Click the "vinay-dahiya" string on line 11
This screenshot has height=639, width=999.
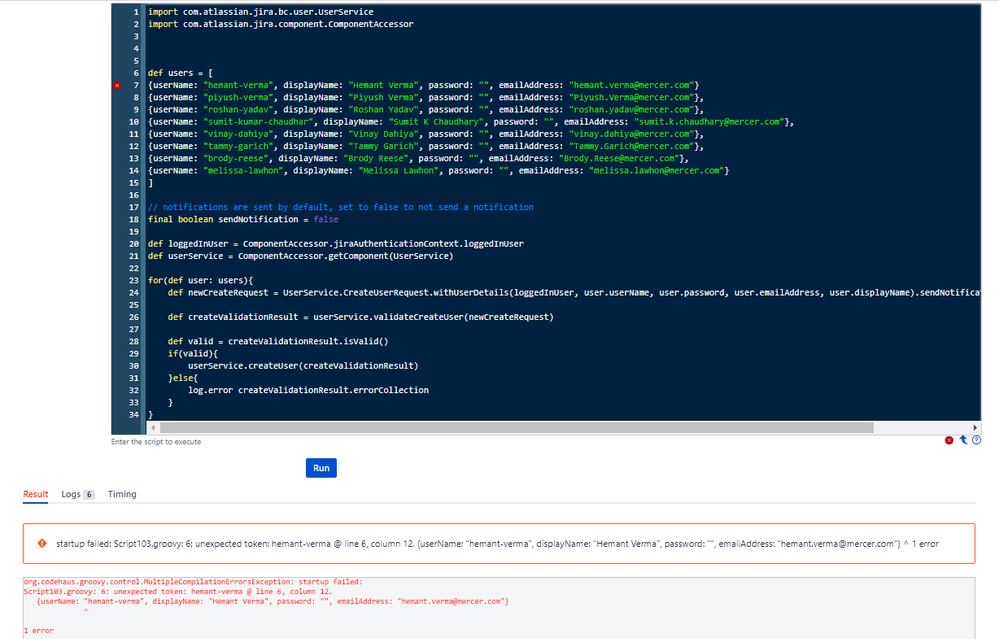pos(238,134)
